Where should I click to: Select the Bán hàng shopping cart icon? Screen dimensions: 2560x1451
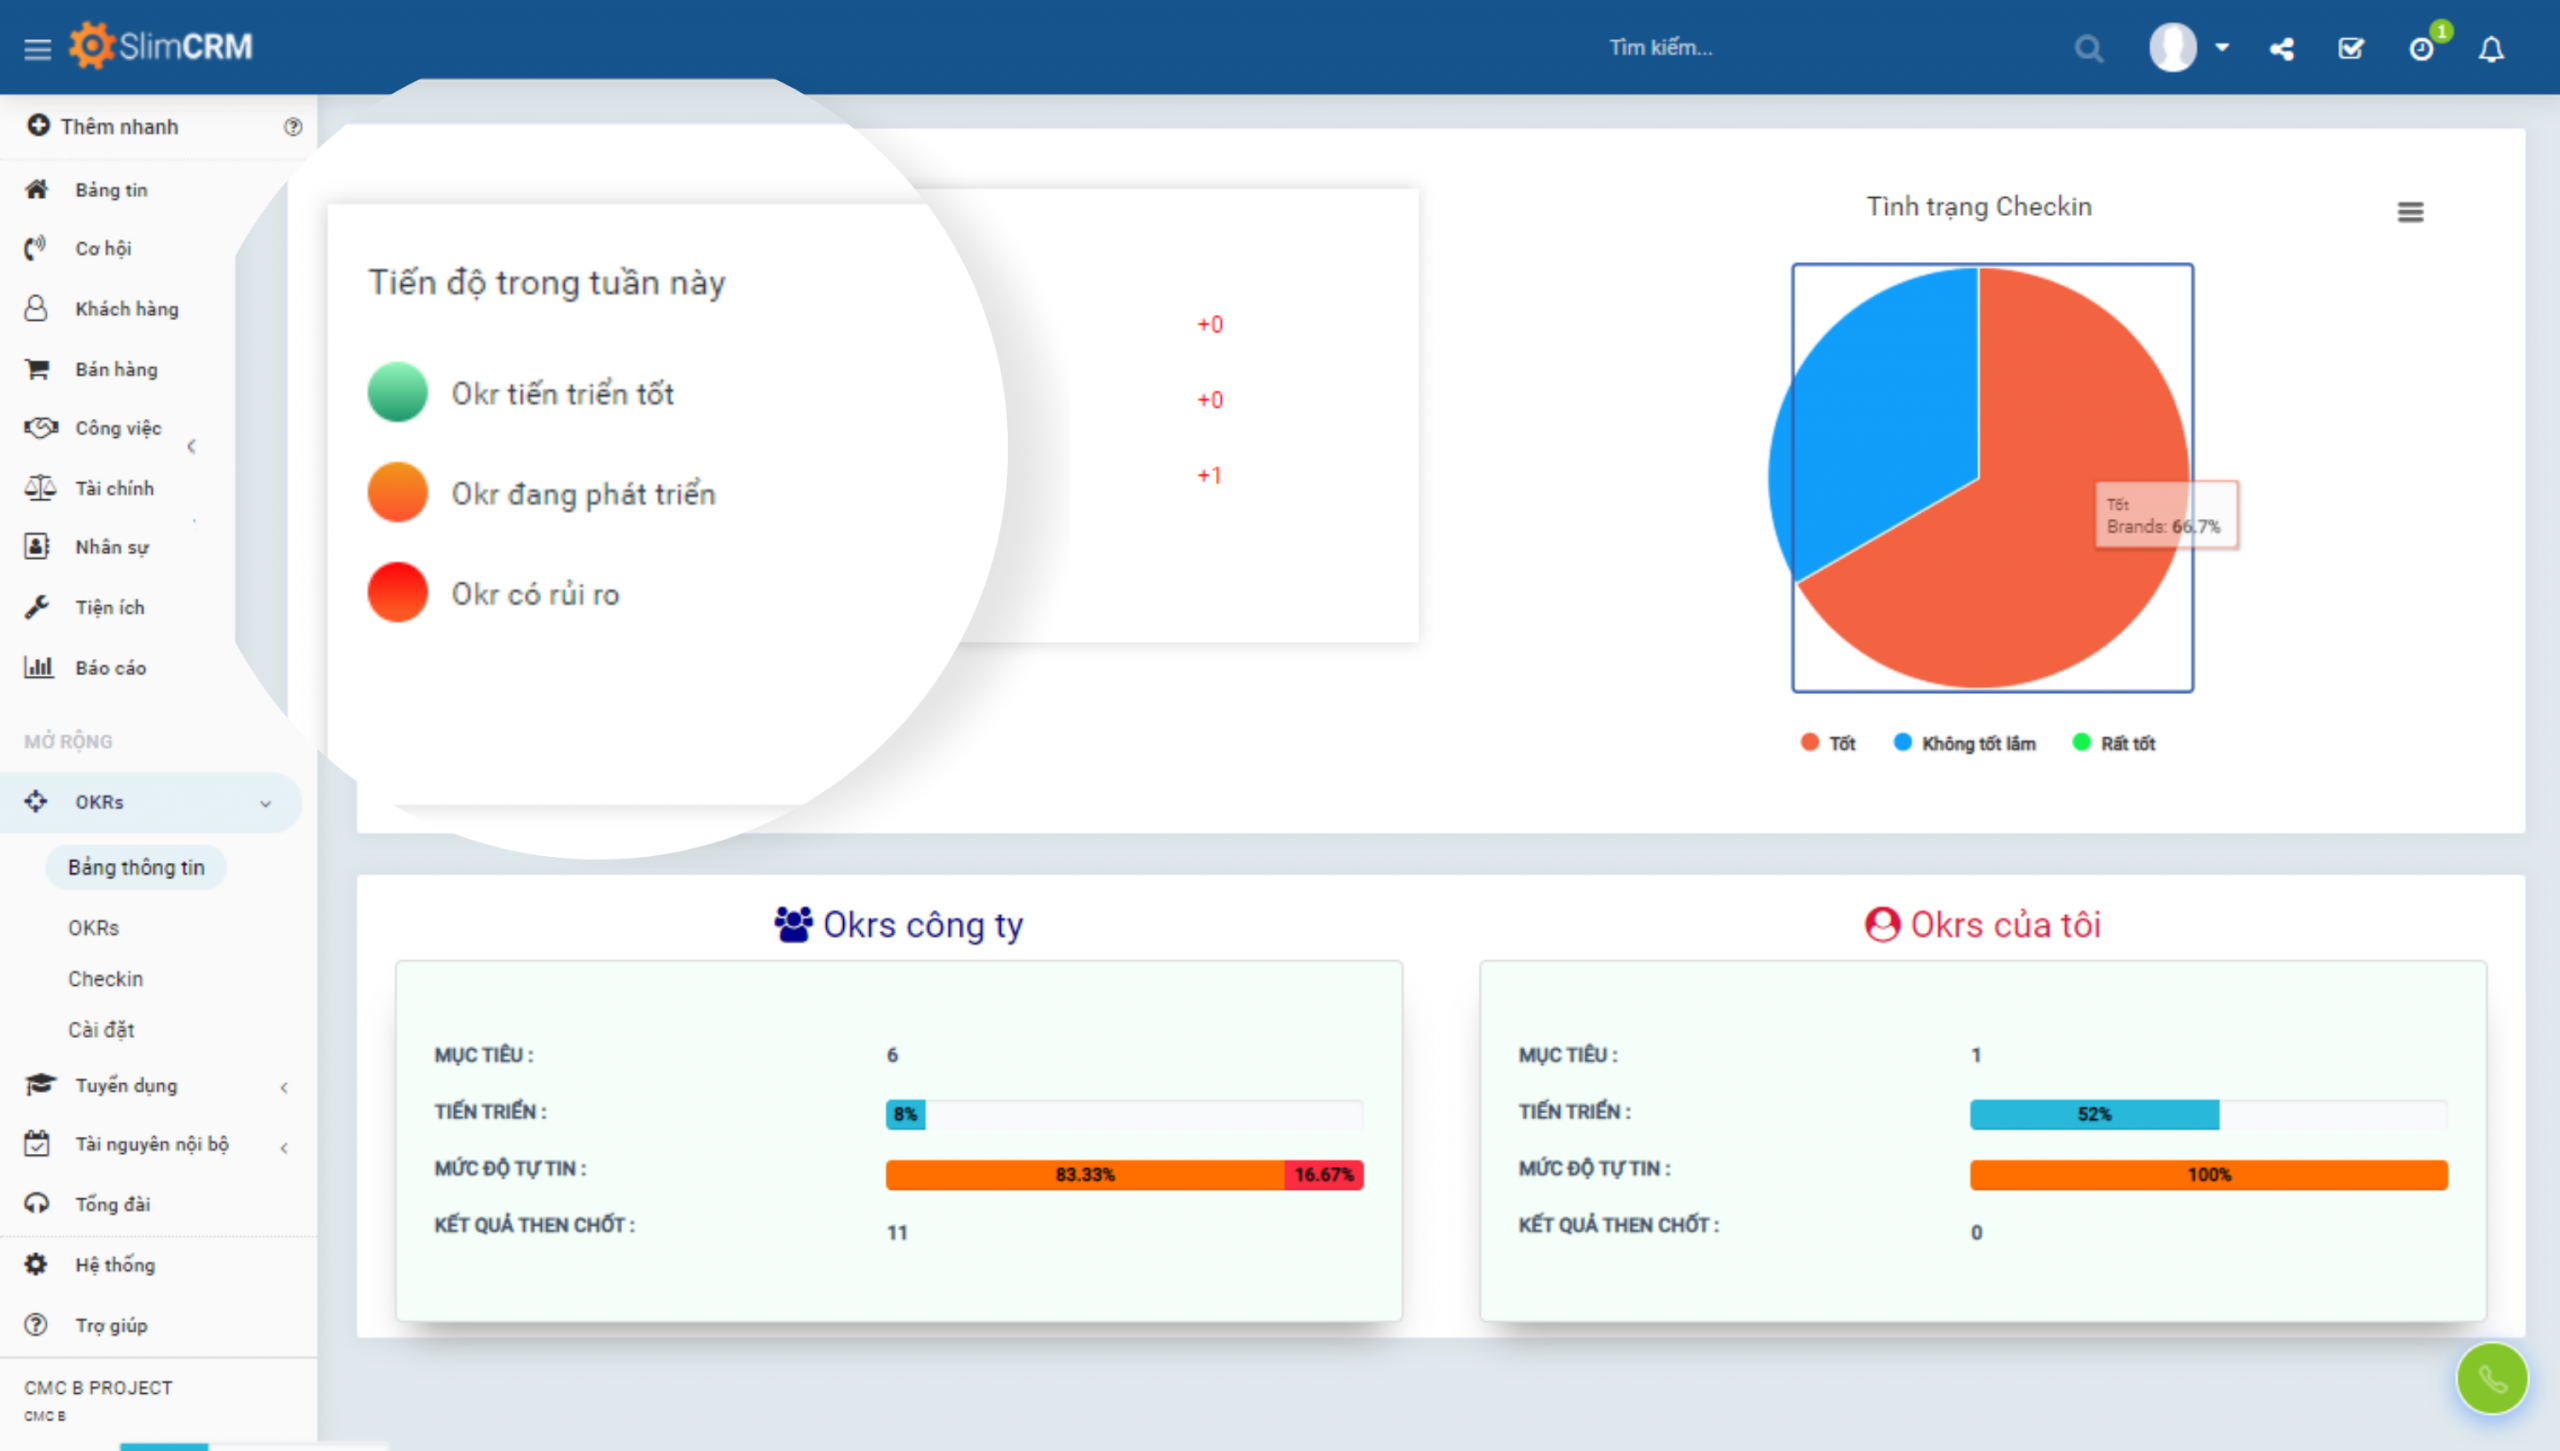pos(37,368)
